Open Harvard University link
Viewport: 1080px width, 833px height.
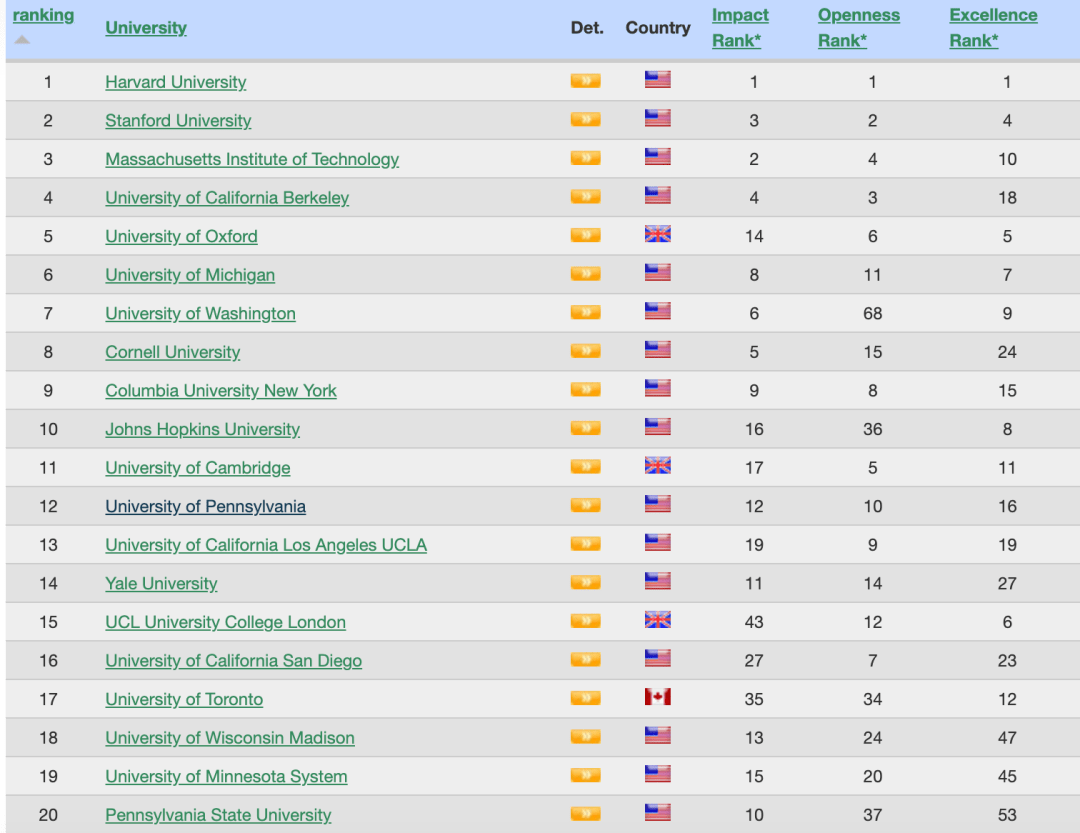tap(176, 82)
